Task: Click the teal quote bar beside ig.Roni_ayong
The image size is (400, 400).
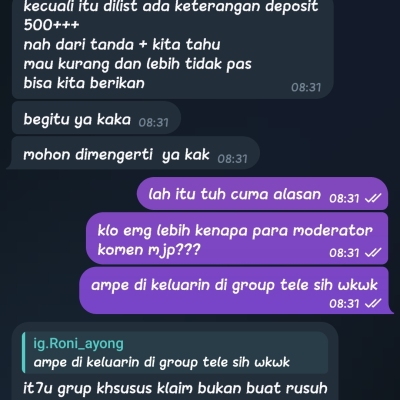Action: point(23,353)
